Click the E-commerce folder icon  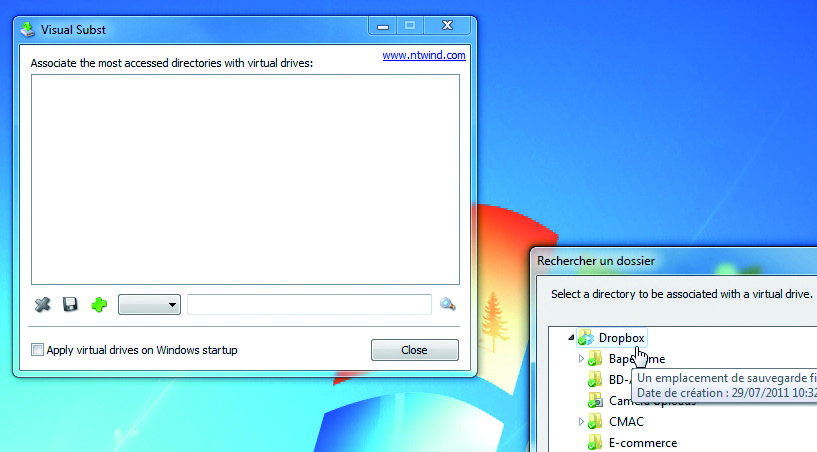click(x=595, y=443)
